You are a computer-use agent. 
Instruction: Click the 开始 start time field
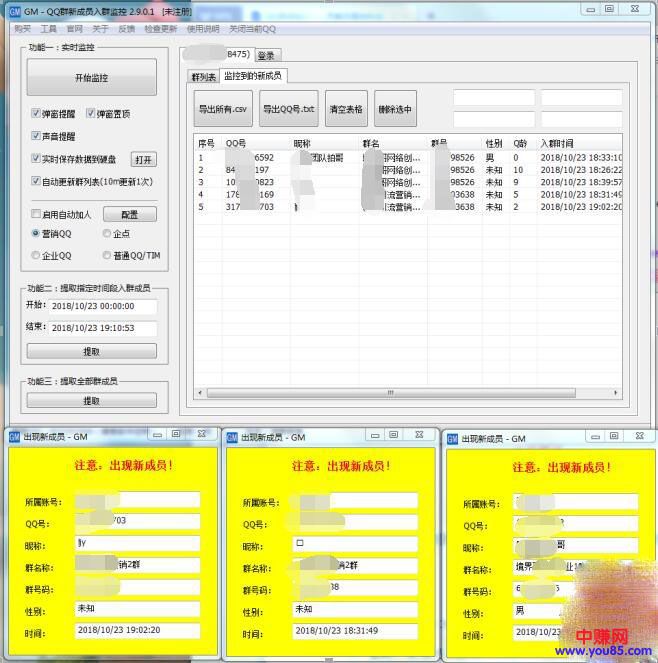tap(102, 306)
